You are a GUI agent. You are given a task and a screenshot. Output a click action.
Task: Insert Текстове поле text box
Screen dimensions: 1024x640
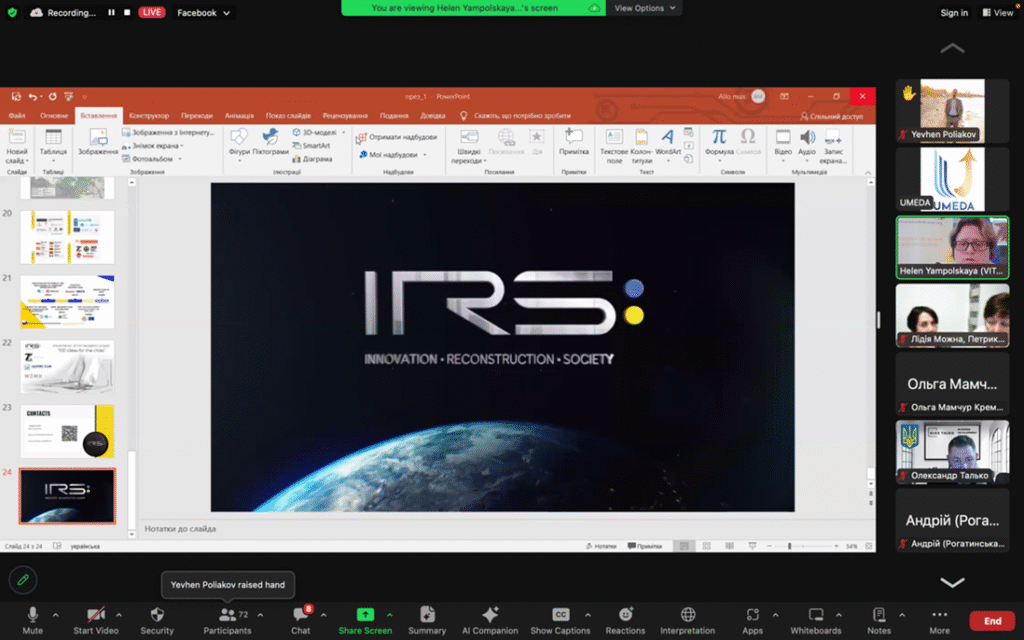tap(614, 145)
